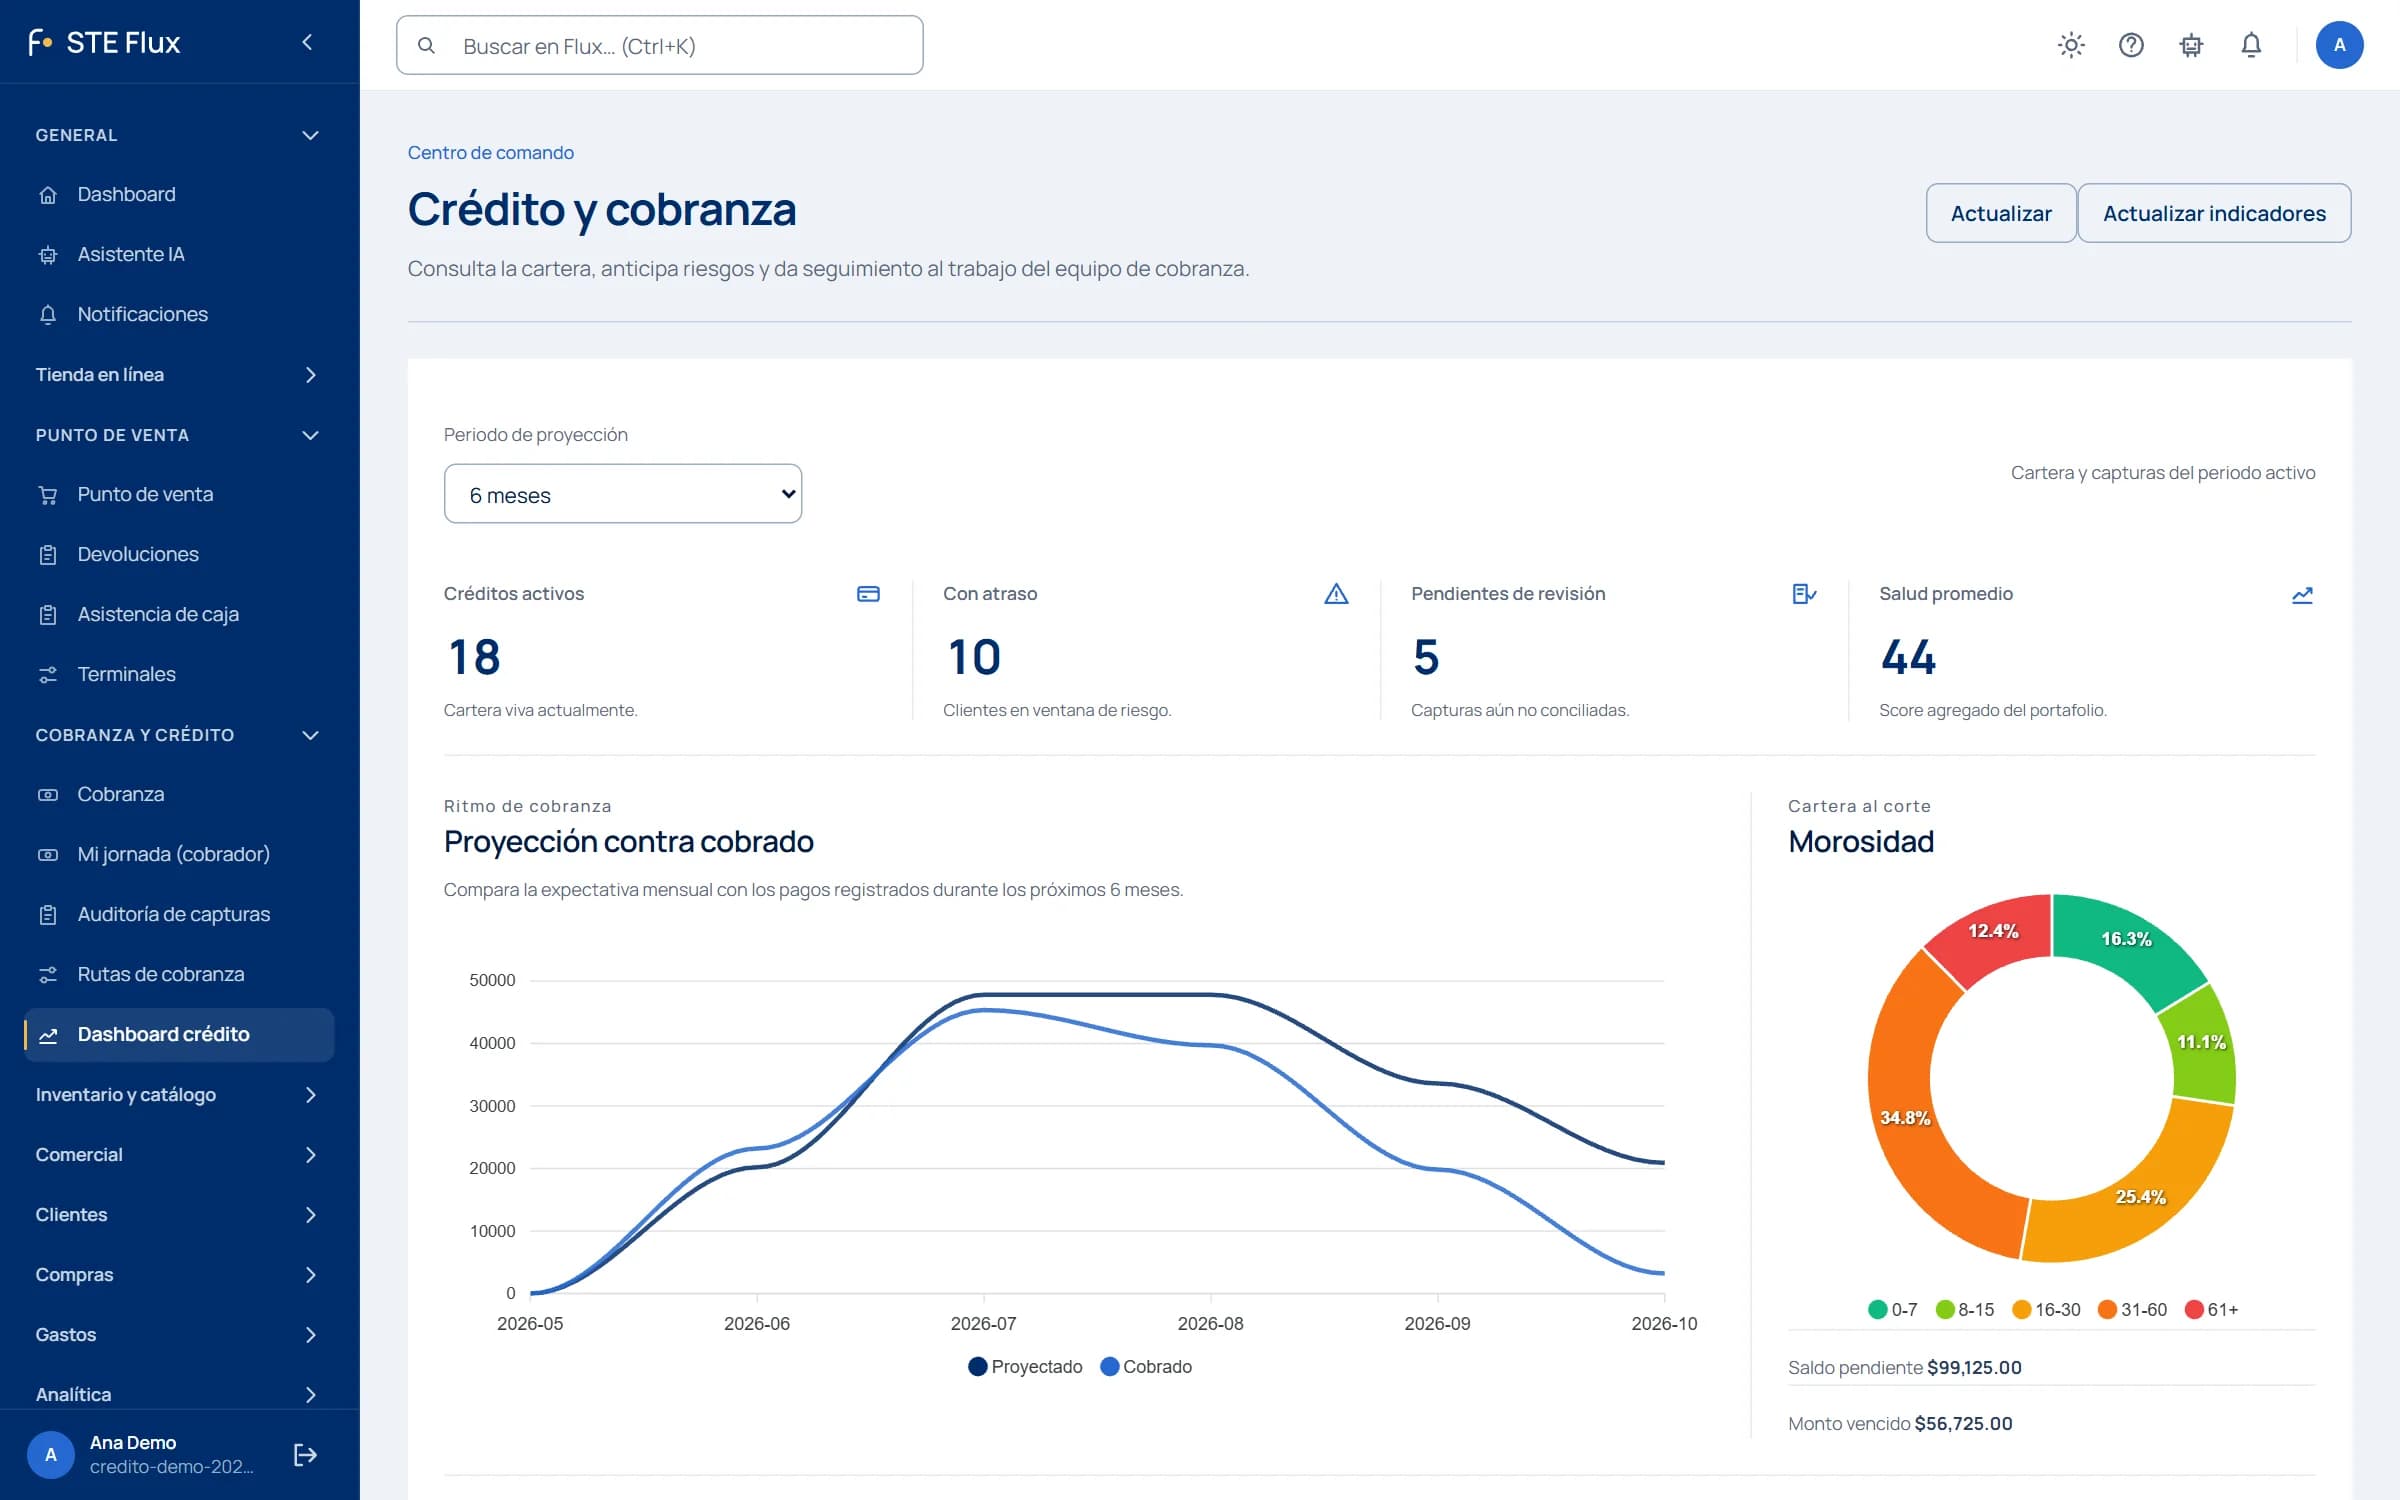Click the Centro de comando breadcrumb link

pyautogui.click(x=490, y=153)
